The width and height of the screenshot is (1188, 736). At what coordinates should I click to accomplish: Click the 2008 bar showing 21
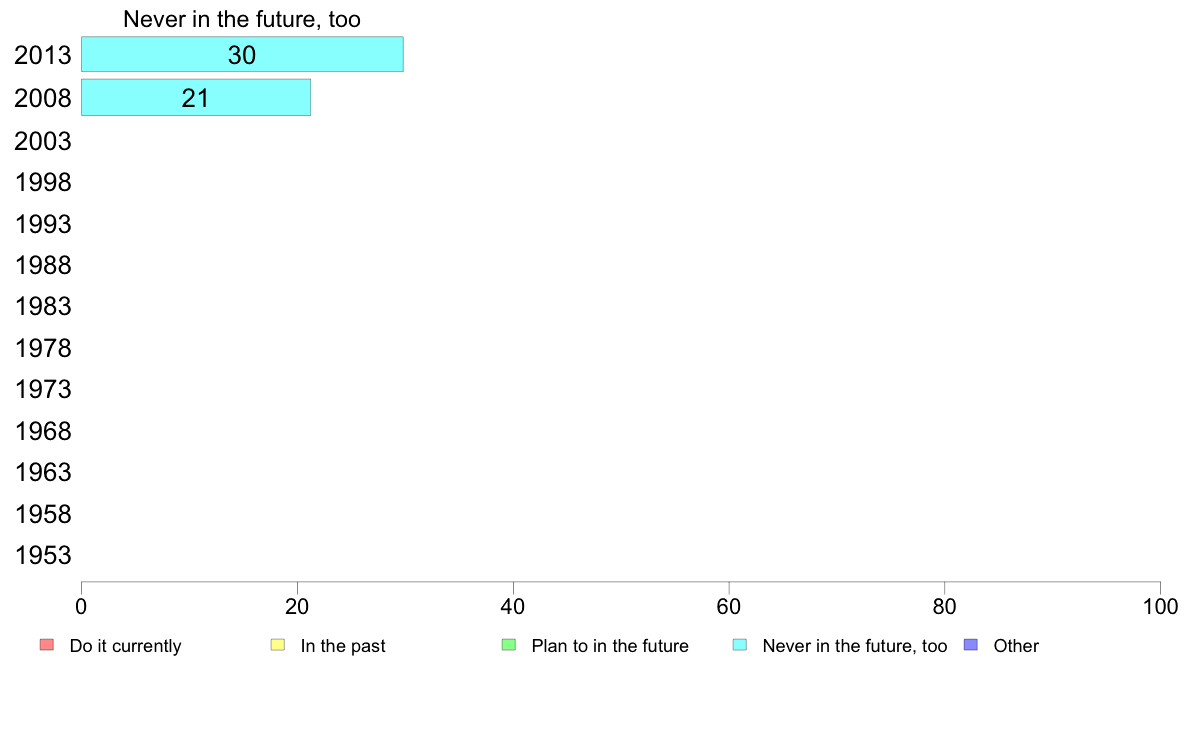195,98
